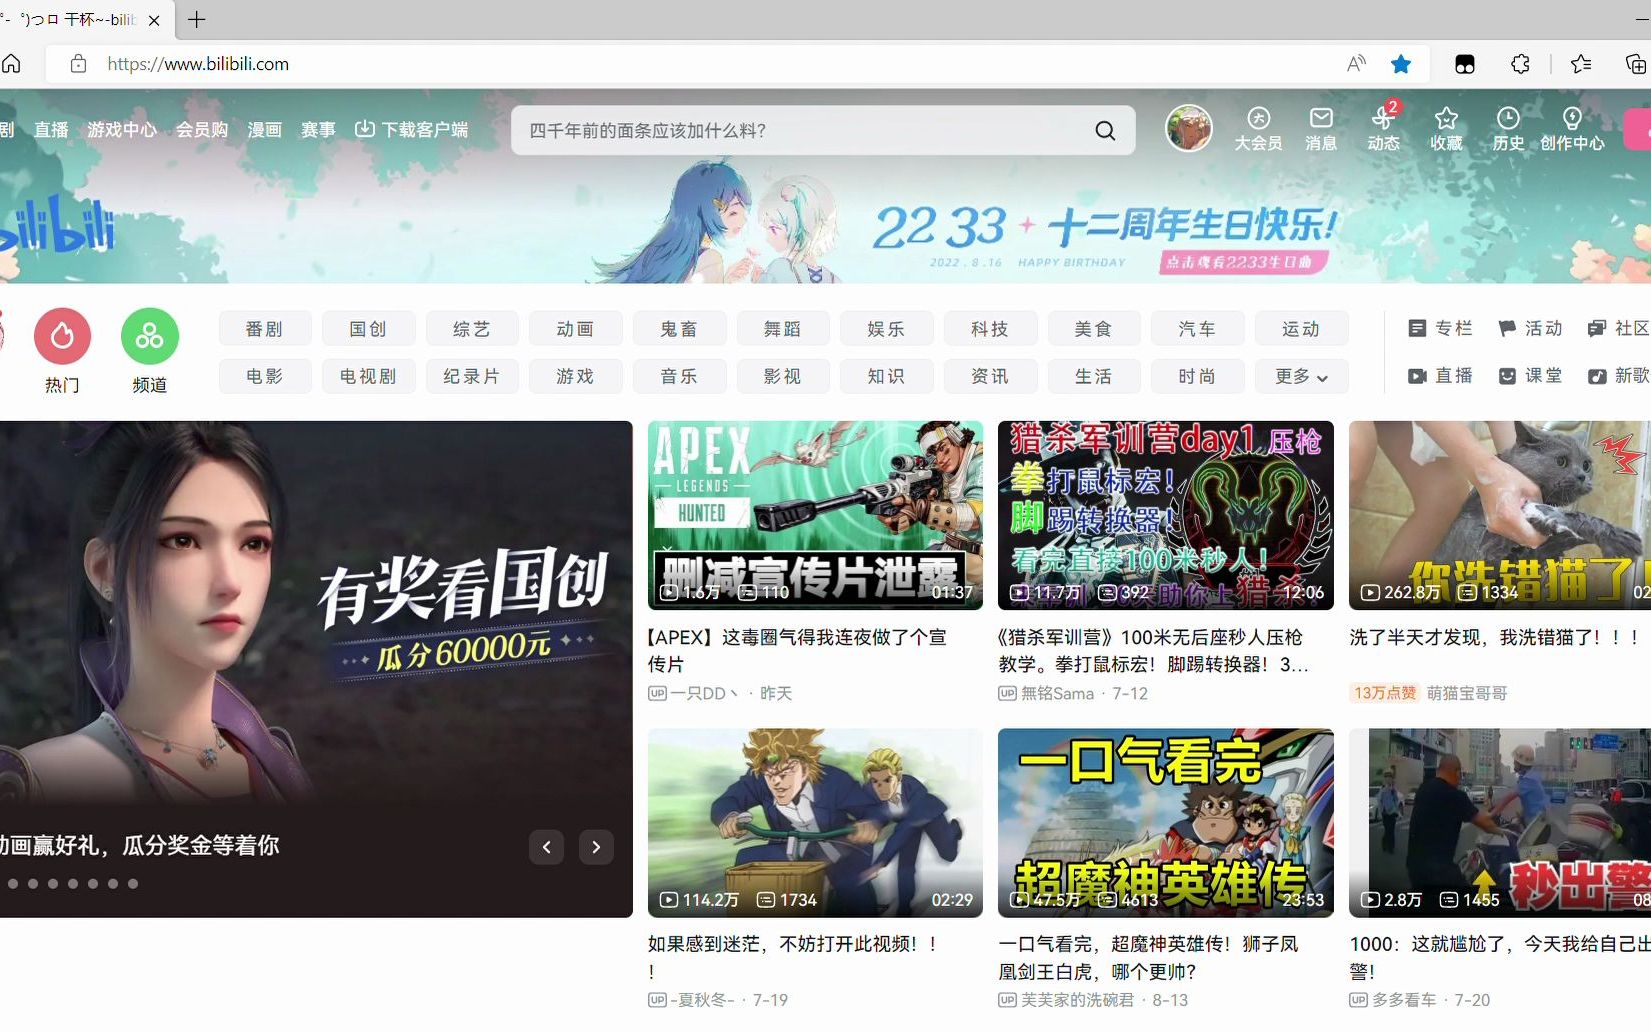Select the last carousel indicator dot
Viewport: 1651px width, 1032px height.
[x=133, y=884]
